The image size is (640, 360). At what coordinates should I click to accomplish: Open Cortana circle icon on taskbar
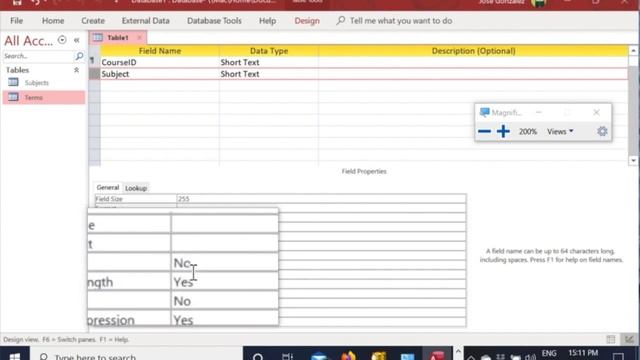coord(258,356)
